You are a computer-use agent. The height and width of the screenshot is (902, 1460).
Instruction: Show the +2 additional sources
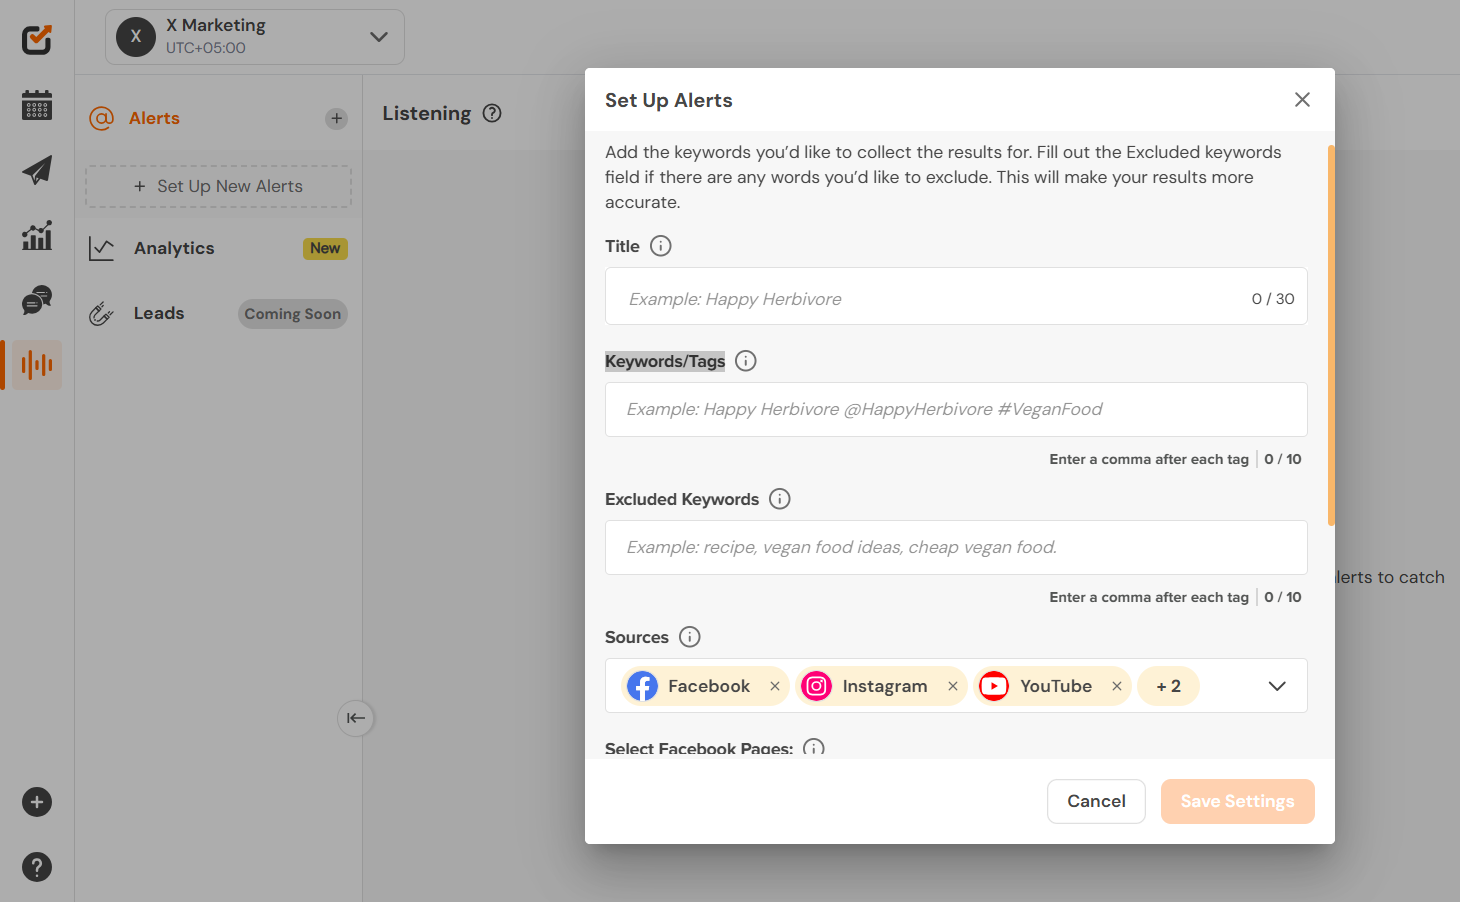[1168, 686]
